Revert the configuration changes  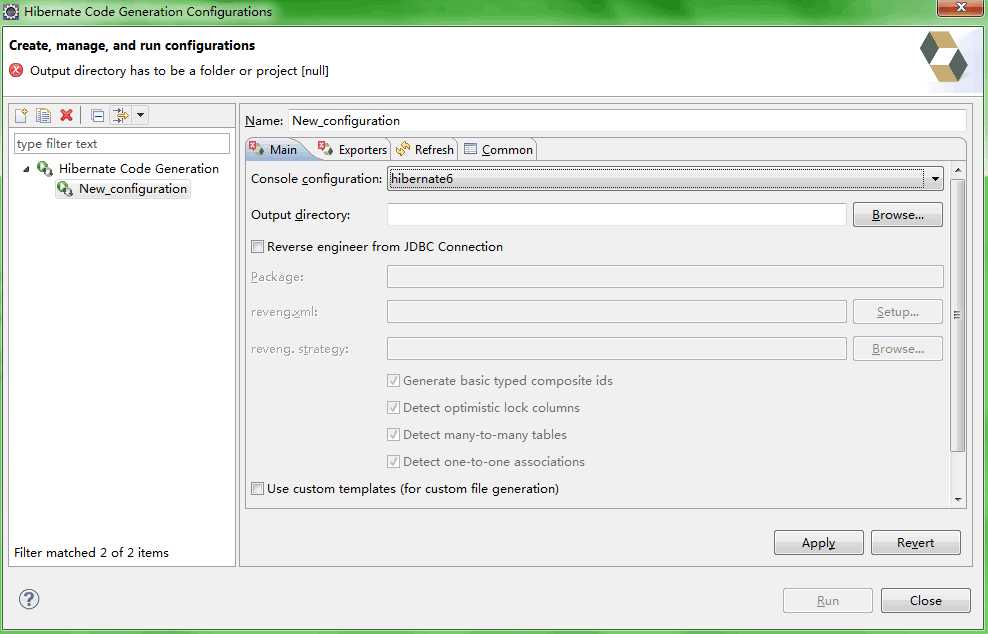point(916,543)
